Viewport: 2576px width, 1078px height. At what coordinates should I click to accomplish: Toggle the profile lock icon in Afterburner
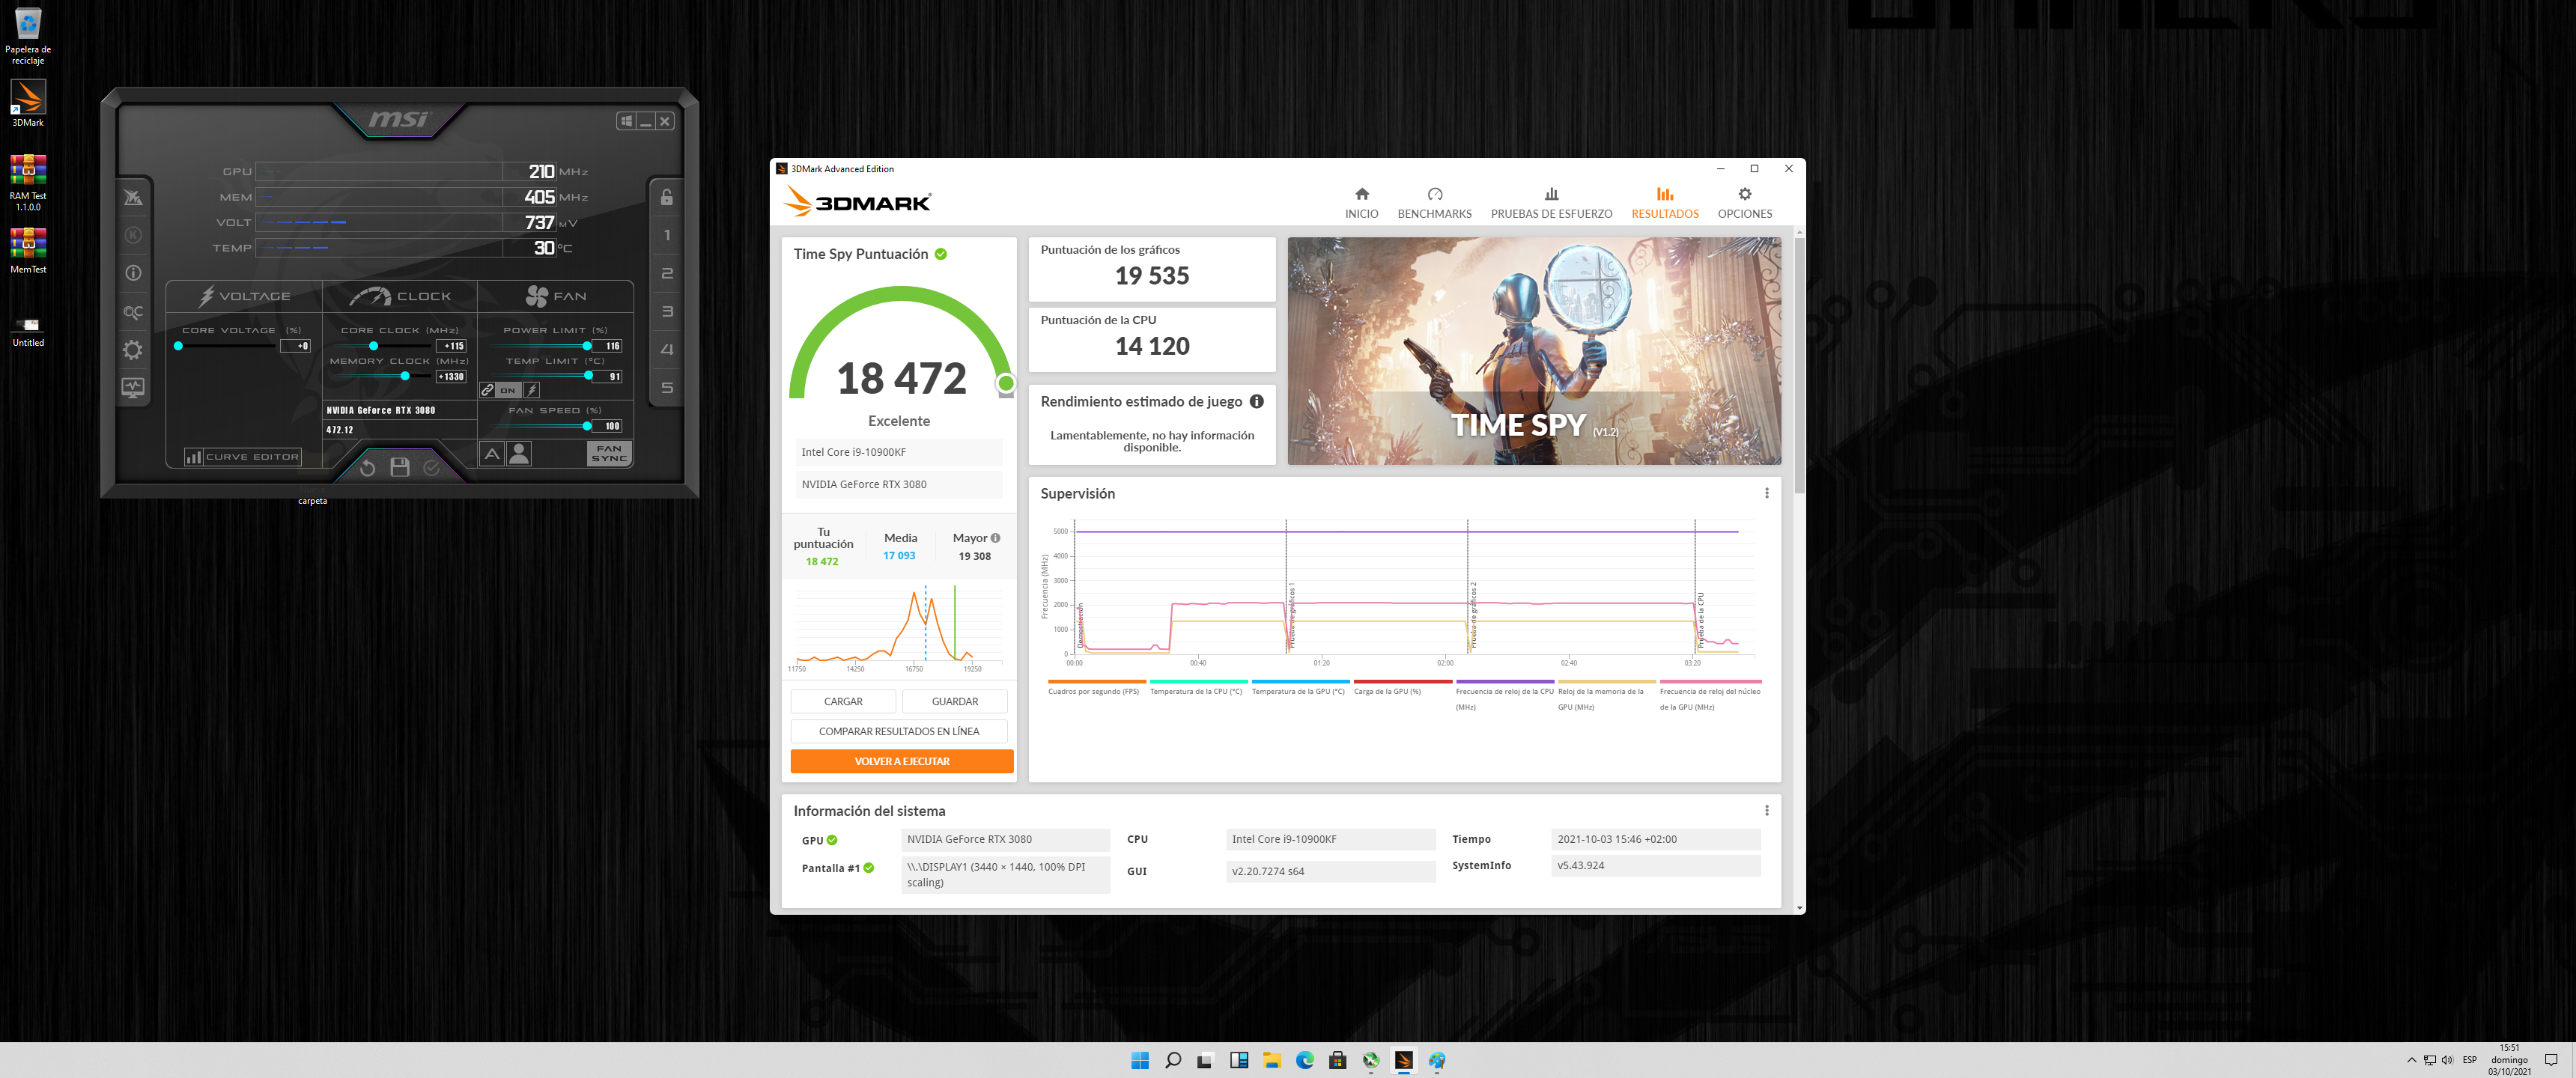tap(667, 197)
